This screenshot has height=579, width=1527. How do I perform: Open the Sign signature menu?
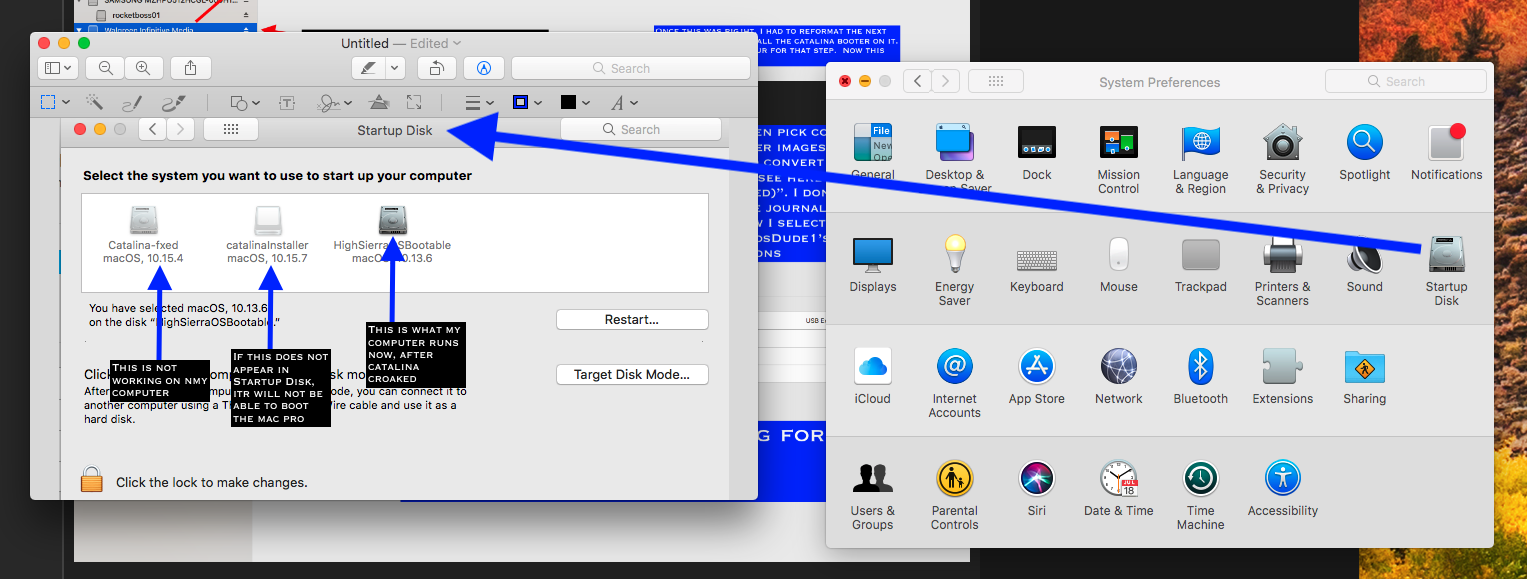(x=333, y=102)
